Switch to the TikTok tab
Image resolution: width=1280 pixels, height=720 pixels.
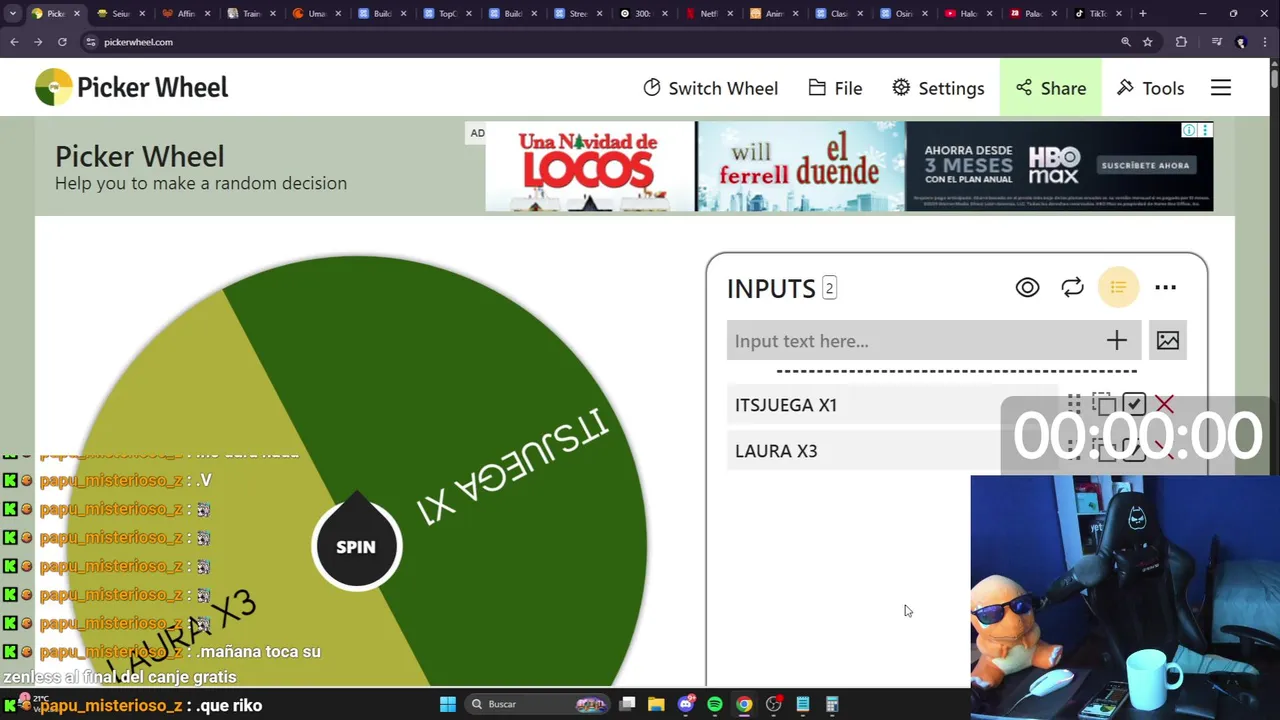1097,14
